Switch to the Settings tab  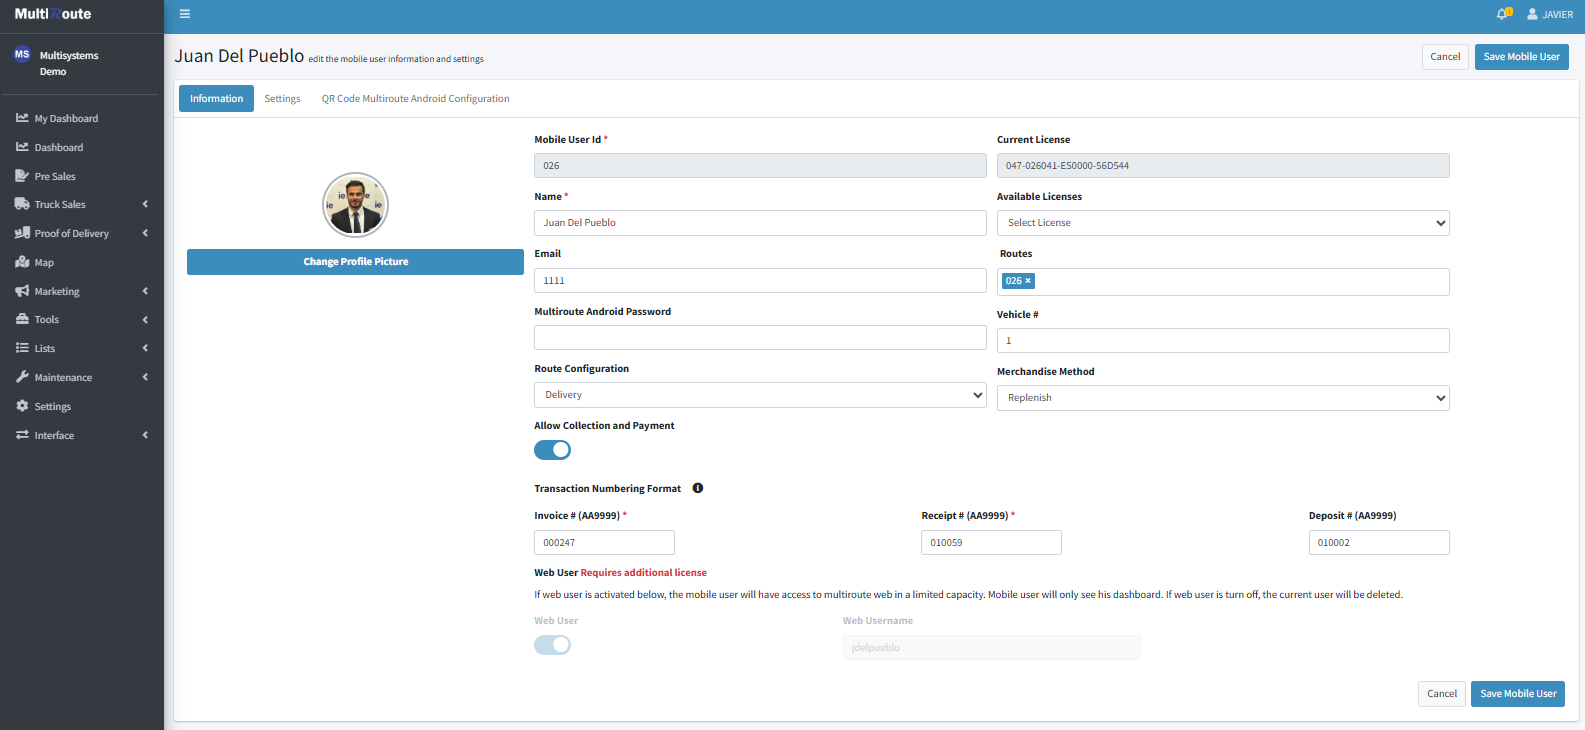pyautogui.click(x=282, y=99)
